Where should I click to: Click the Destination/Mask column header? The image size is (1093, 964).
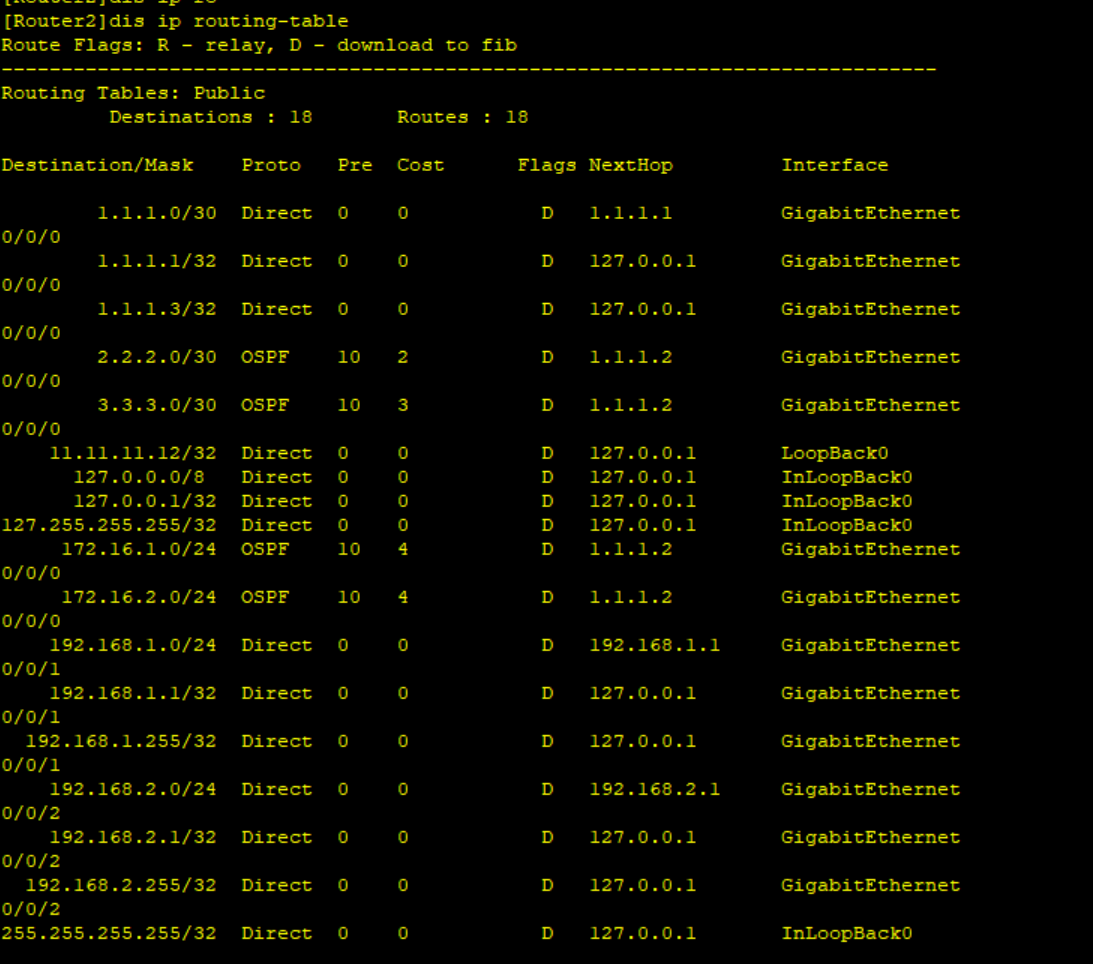pyautogui.click(x=97, y=165)
